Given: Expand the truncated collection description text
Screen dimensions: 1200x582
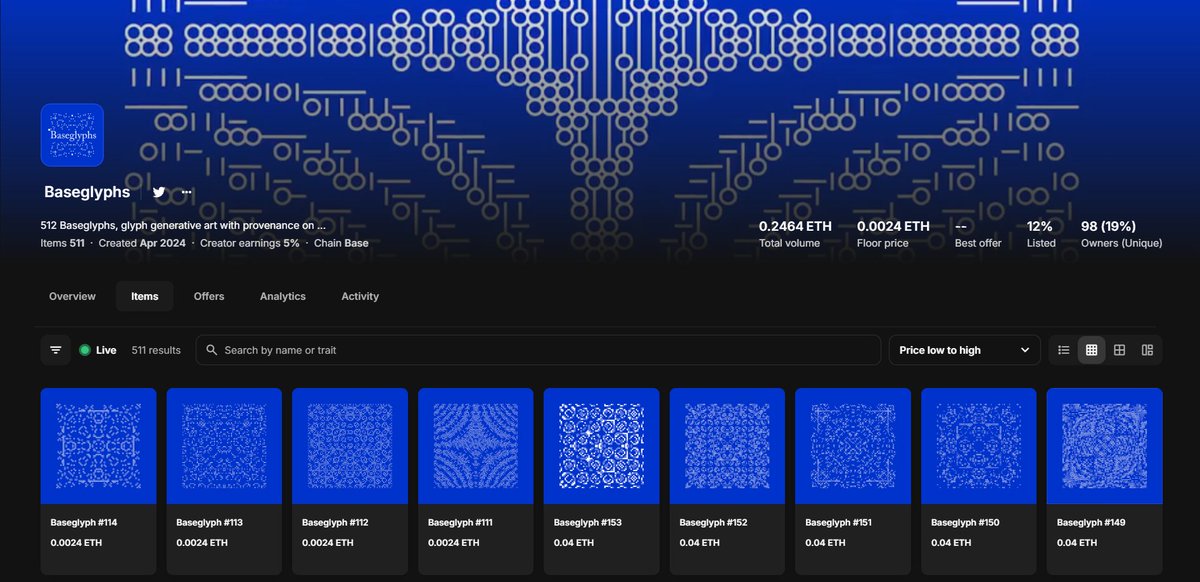Looking at the screenshot, I should click(x=184, y=226).
